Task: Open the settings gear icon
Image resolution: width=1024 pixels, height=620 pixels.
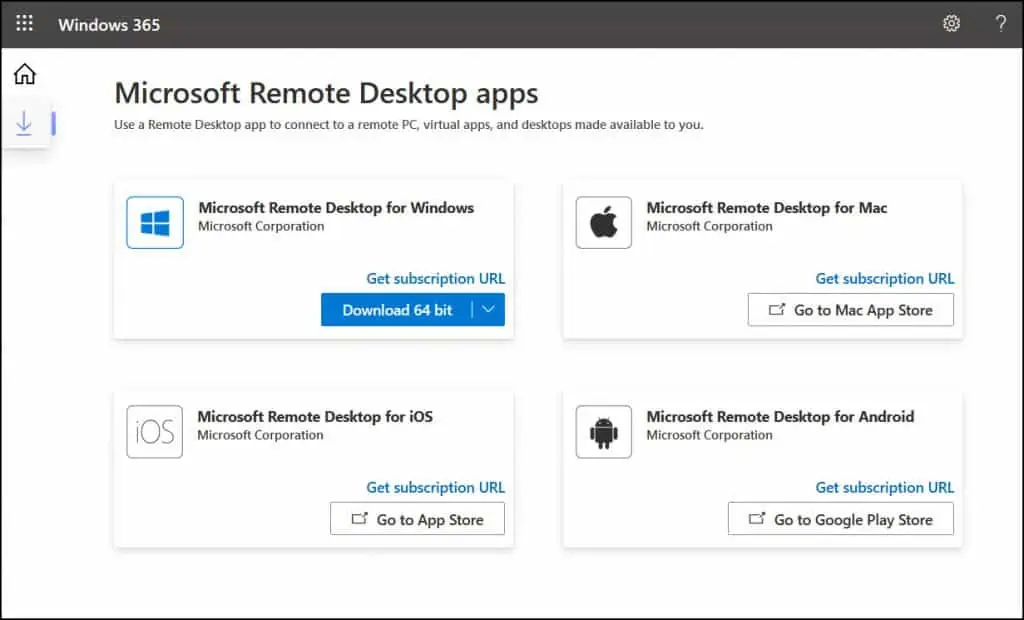Action: coord(951,24)
